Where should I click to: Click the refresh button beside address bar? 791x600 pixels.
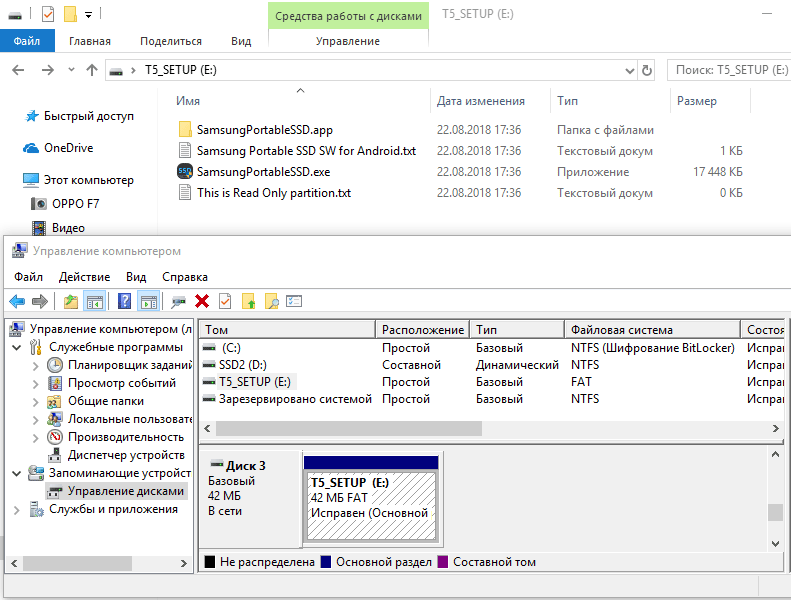pos(647,70)
